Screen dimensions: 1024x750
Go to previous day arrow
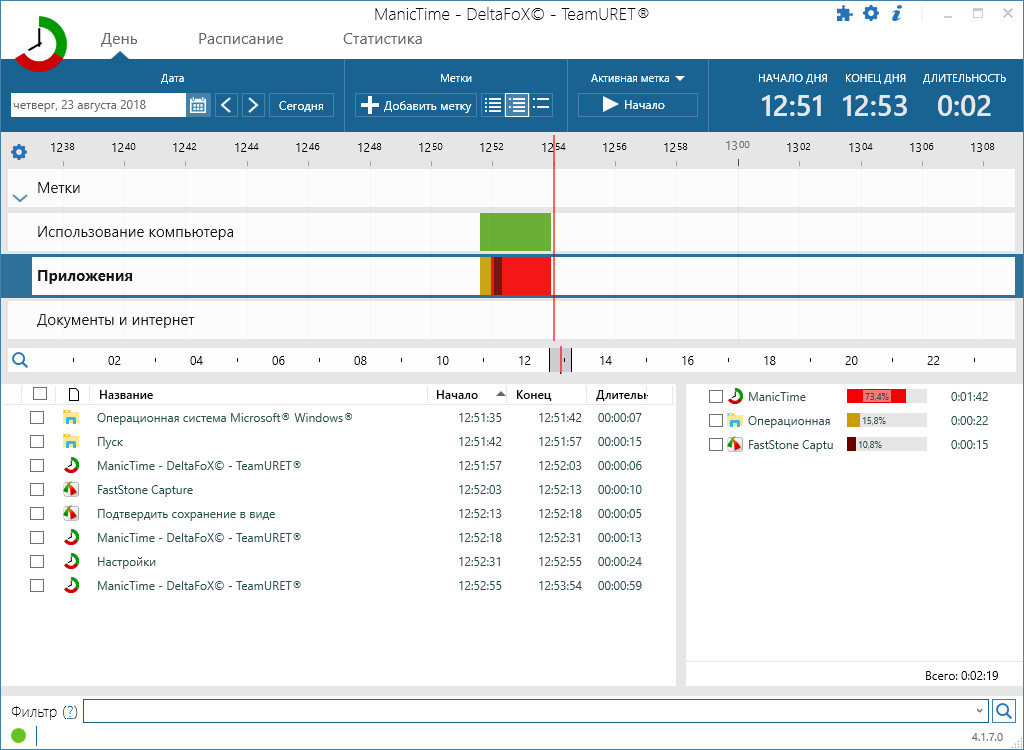coord(227,105)
